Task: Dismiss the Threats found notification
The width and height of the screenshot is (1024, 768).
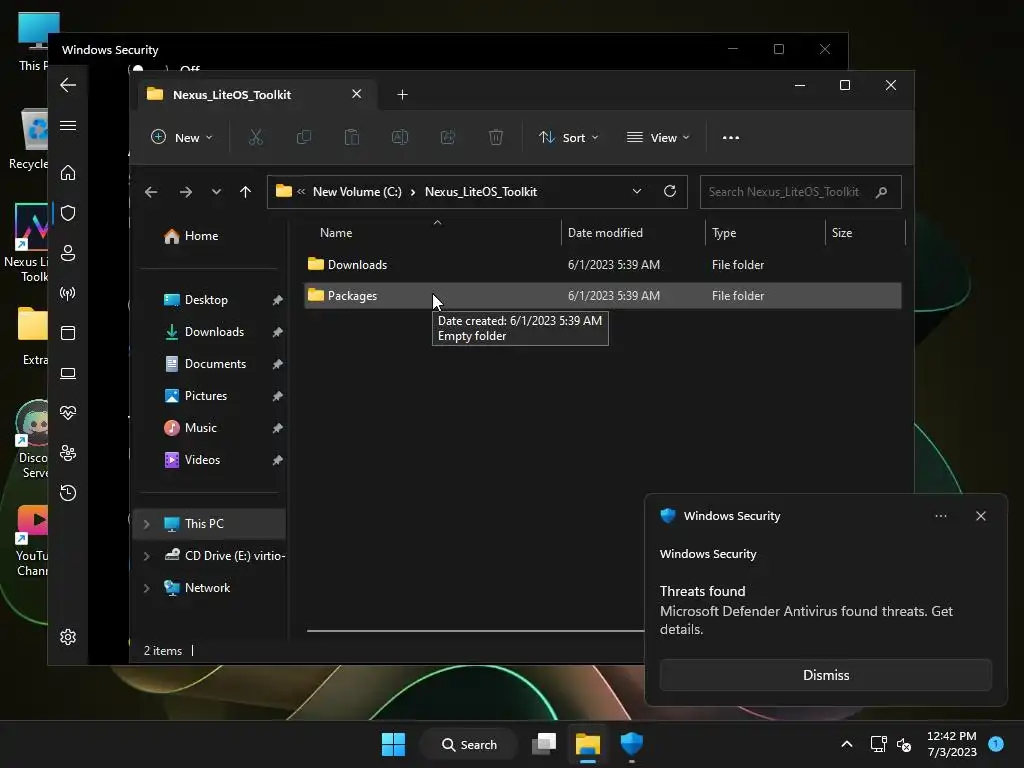Action: coord(825,675)
